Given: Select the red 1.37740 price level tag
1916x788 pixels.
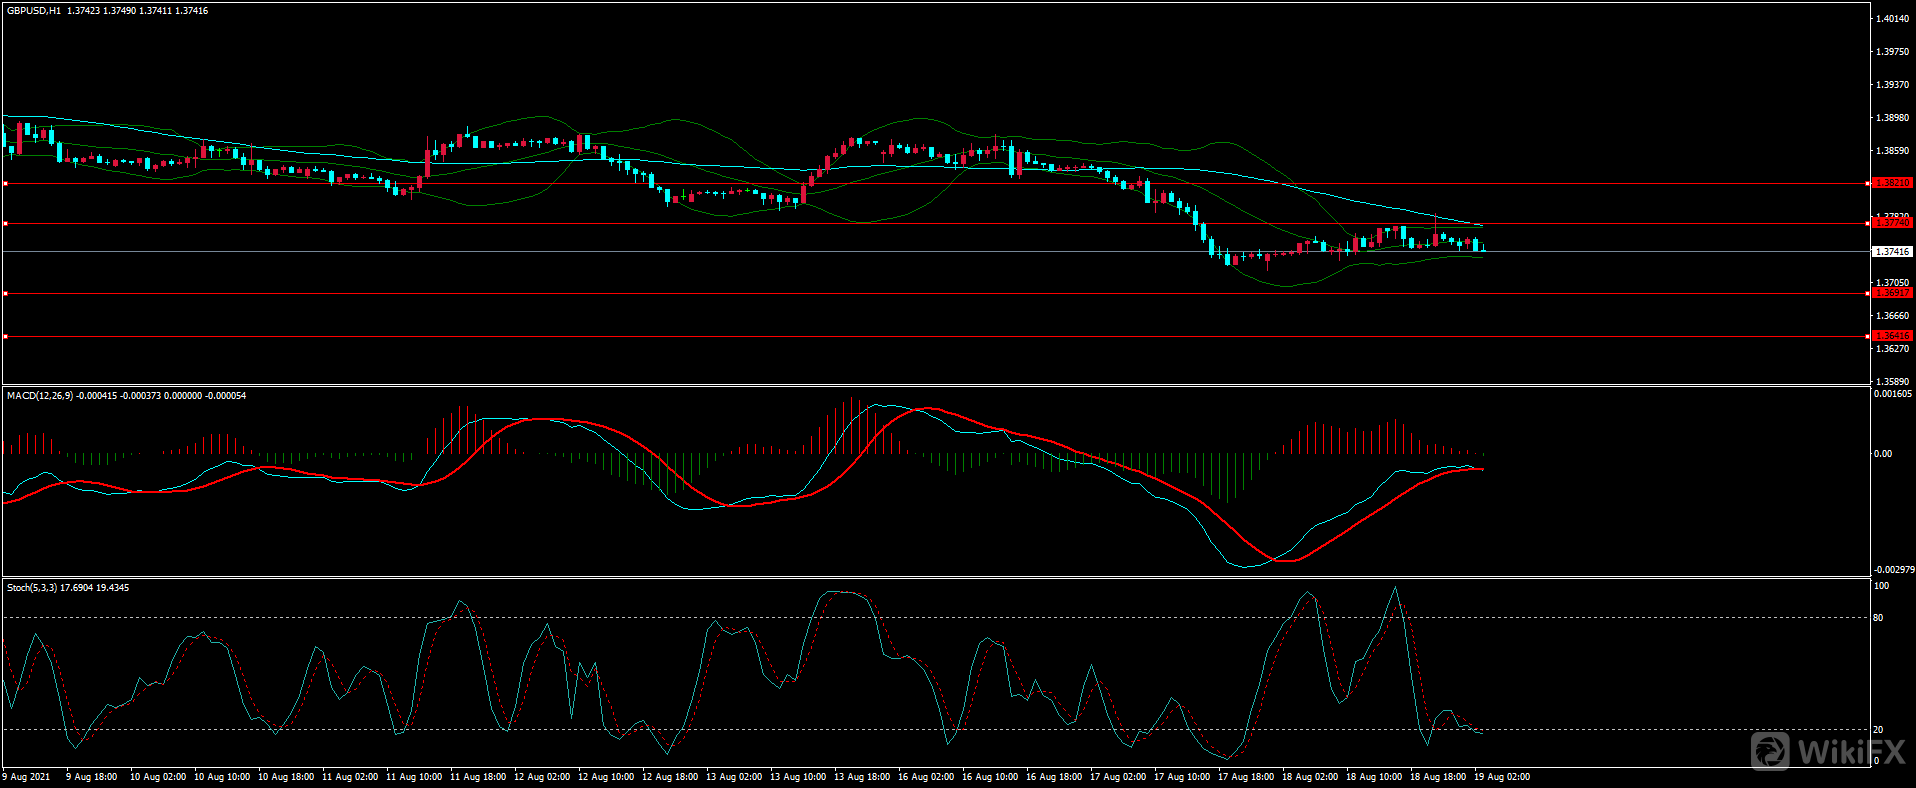Looking at the screenshot, I should pyautogui.click(x=1892, y=223).
